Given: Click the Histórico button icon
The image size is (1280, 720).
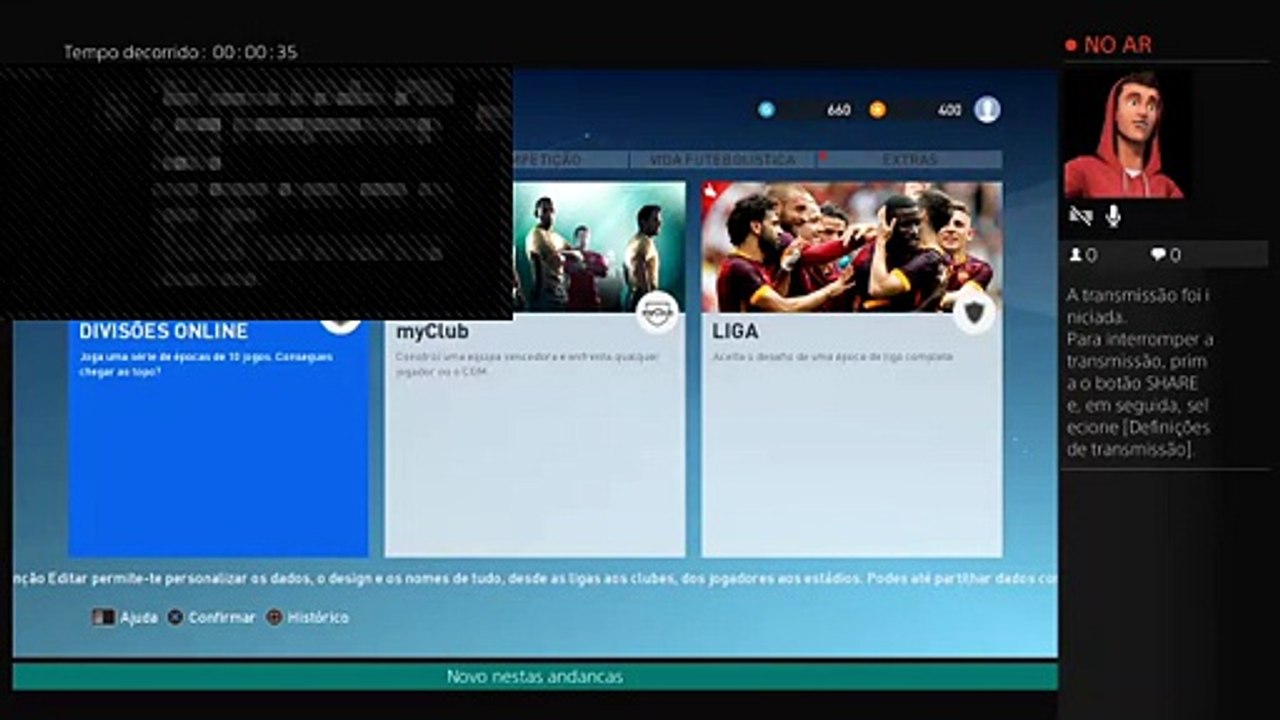Looking at the screenshot, I should 274,618.
